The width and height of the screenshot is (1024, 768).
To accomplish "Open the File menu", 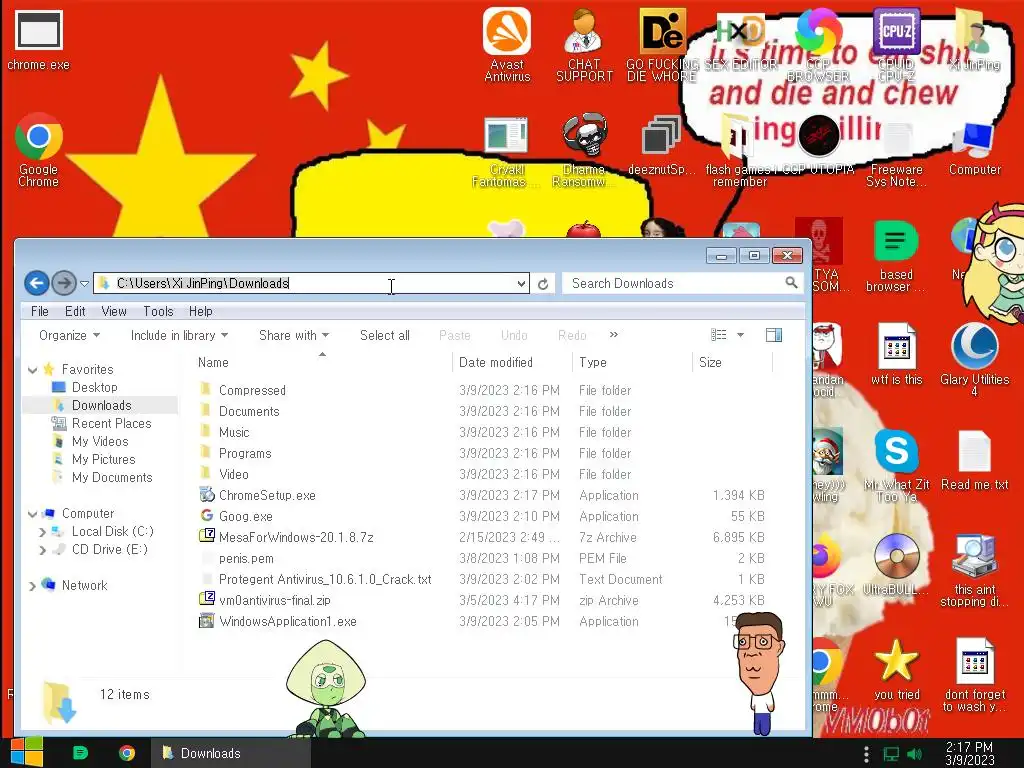I will click(39, 311).
